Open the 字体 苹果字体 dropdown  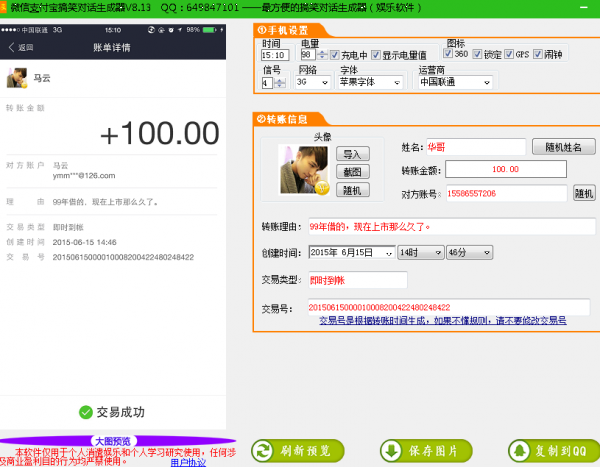tap(370, 82)
